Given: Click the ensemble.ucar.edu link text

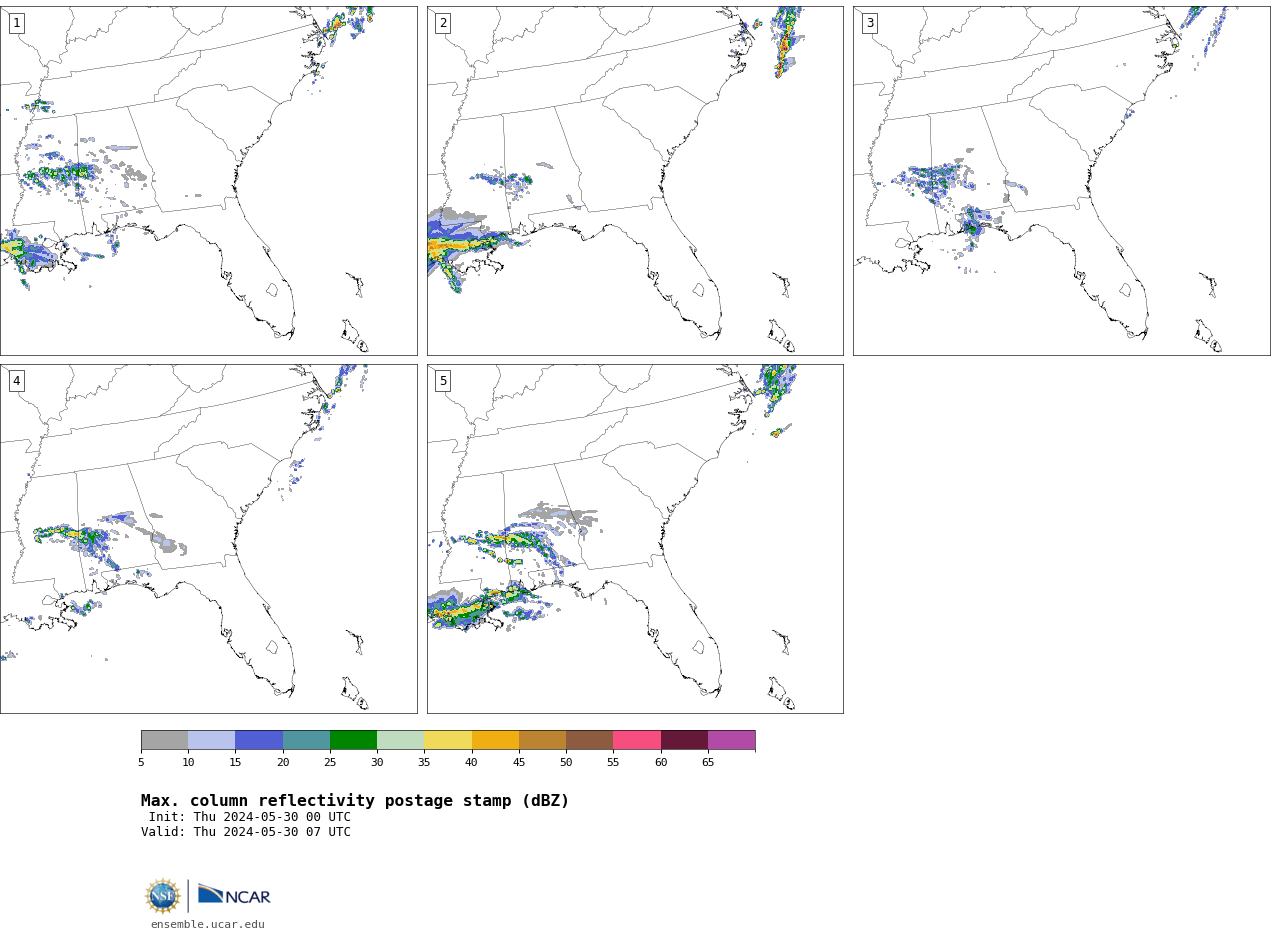Looking at the screenshot, I should 208,925.
